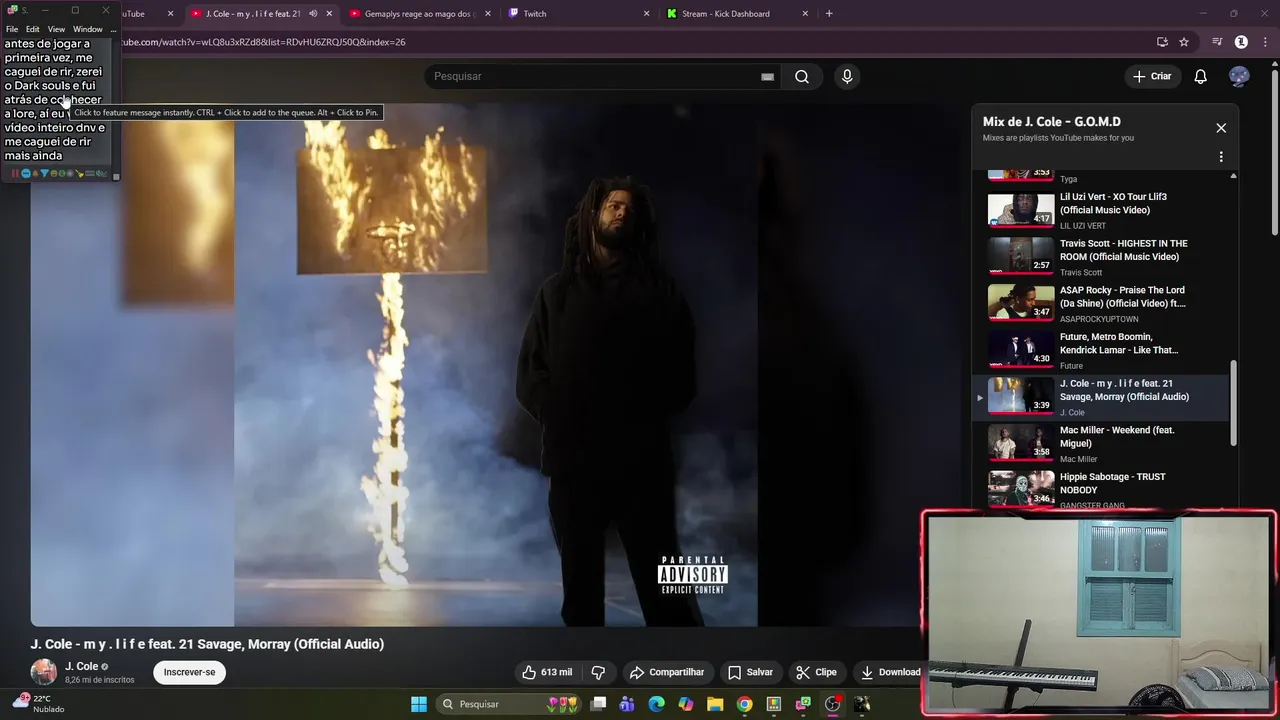This screenshot has height=720, width=1280.
Task: Open the J. Cole channel name link
Action: (x=81, y=667)
